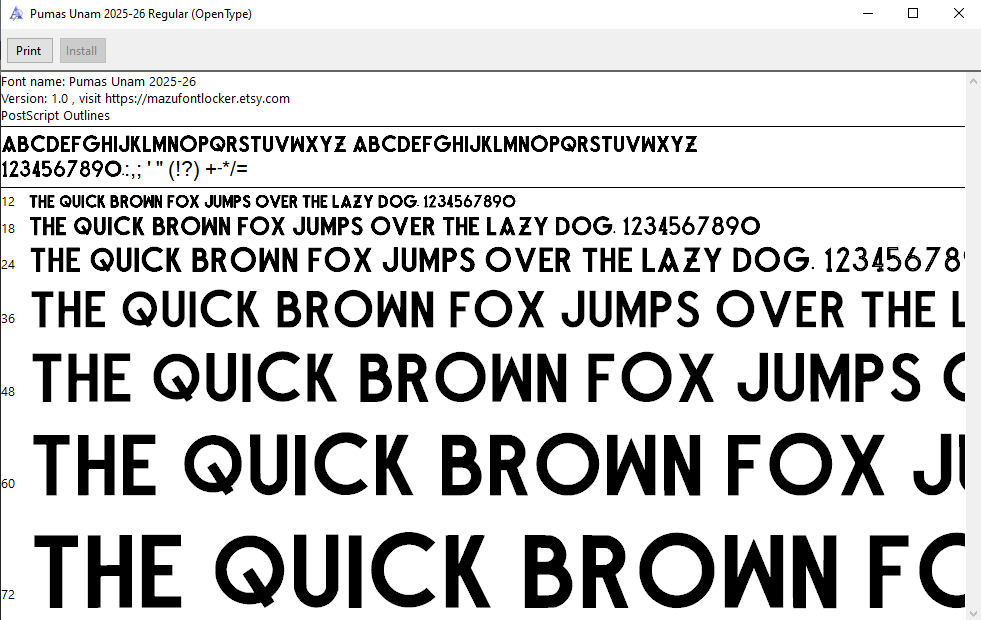The image size is (981, 620).
Task: Click the alphabet character sample line
Action: (x=350, y=144)
